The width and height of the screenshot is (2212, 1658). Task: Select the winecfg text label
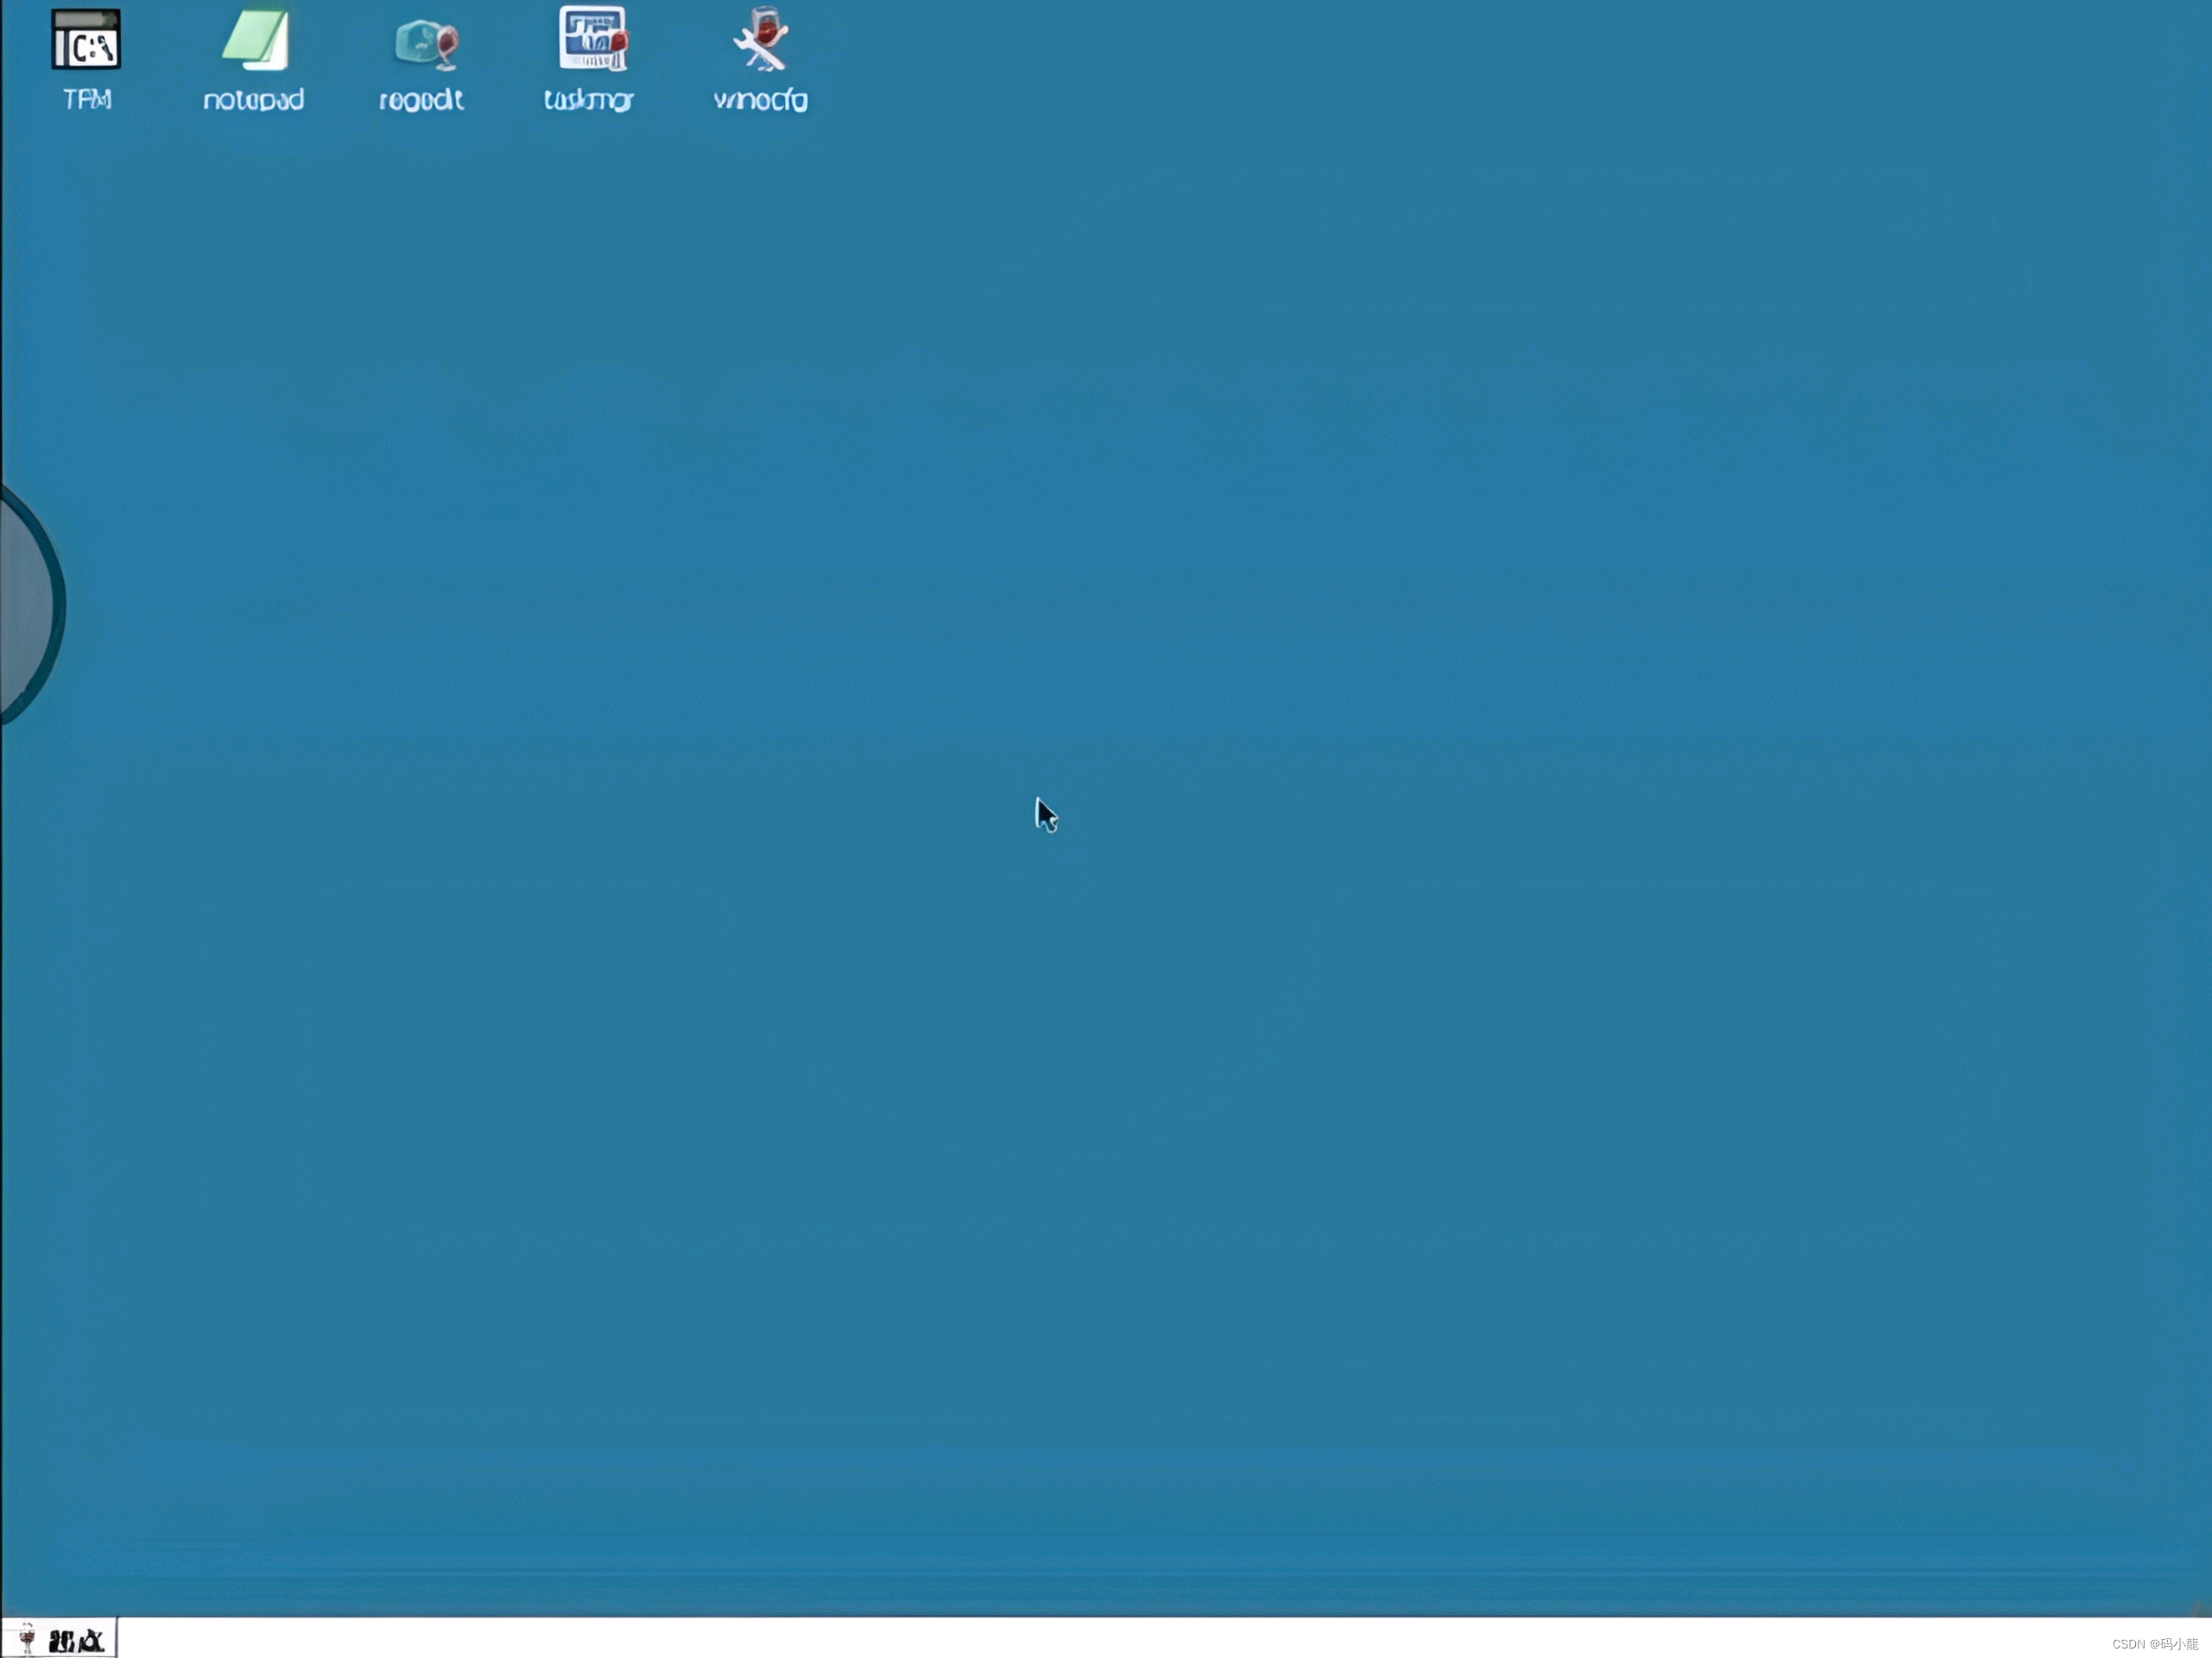[760, 100]
